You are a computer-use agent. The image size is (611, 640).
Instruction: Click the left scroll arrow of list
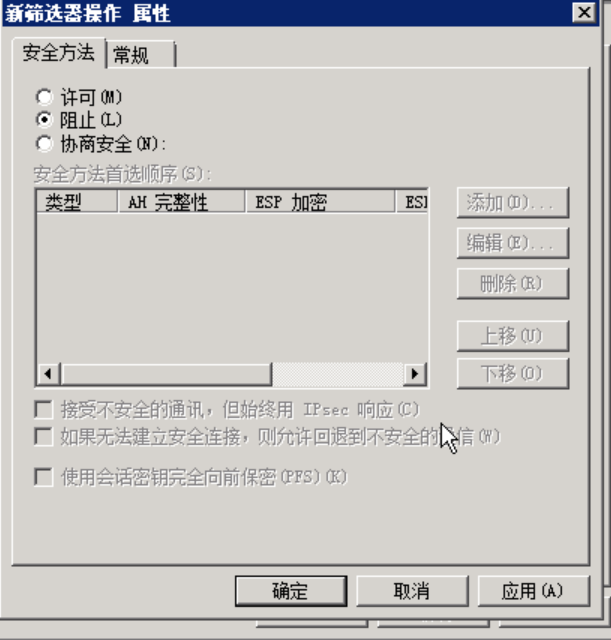49,373
